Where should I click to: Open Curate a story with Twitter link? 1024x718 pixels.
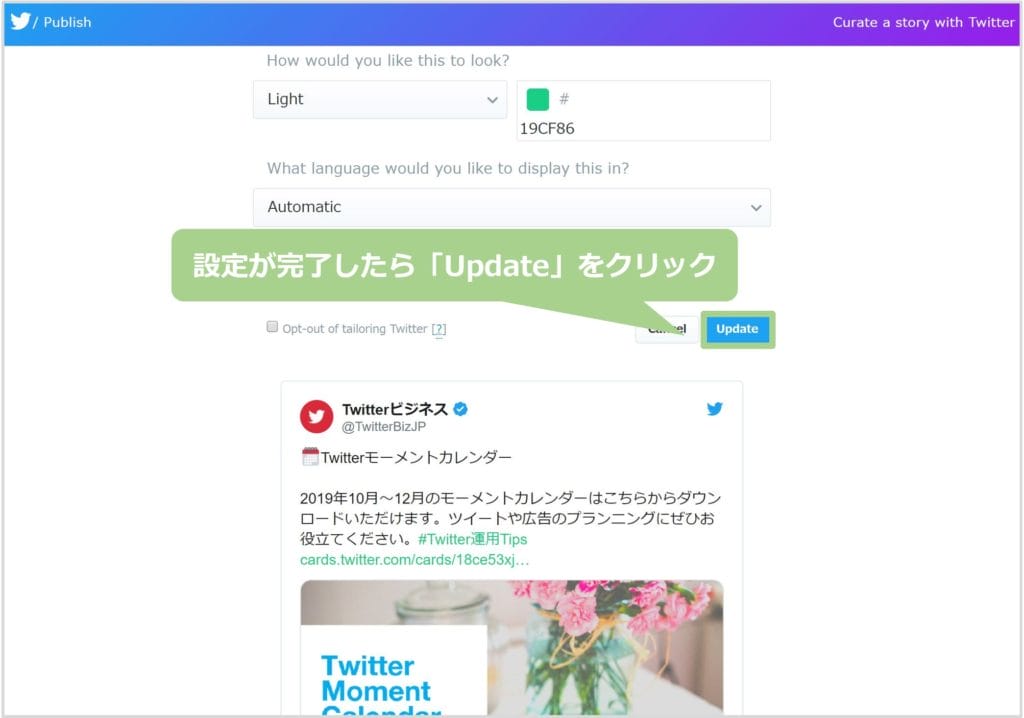tap(923, 22)
